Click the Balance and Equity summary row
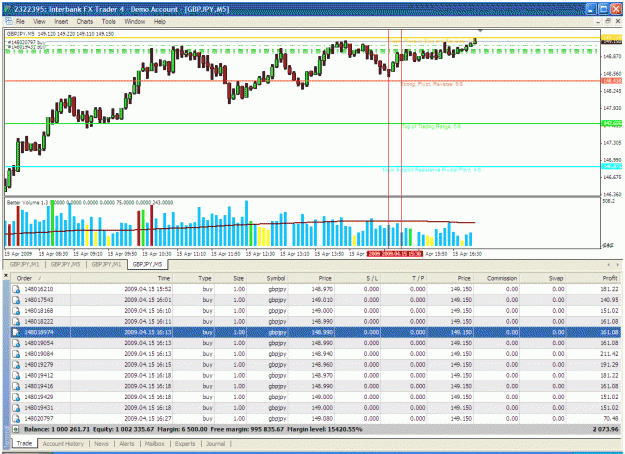 [315, 429]
